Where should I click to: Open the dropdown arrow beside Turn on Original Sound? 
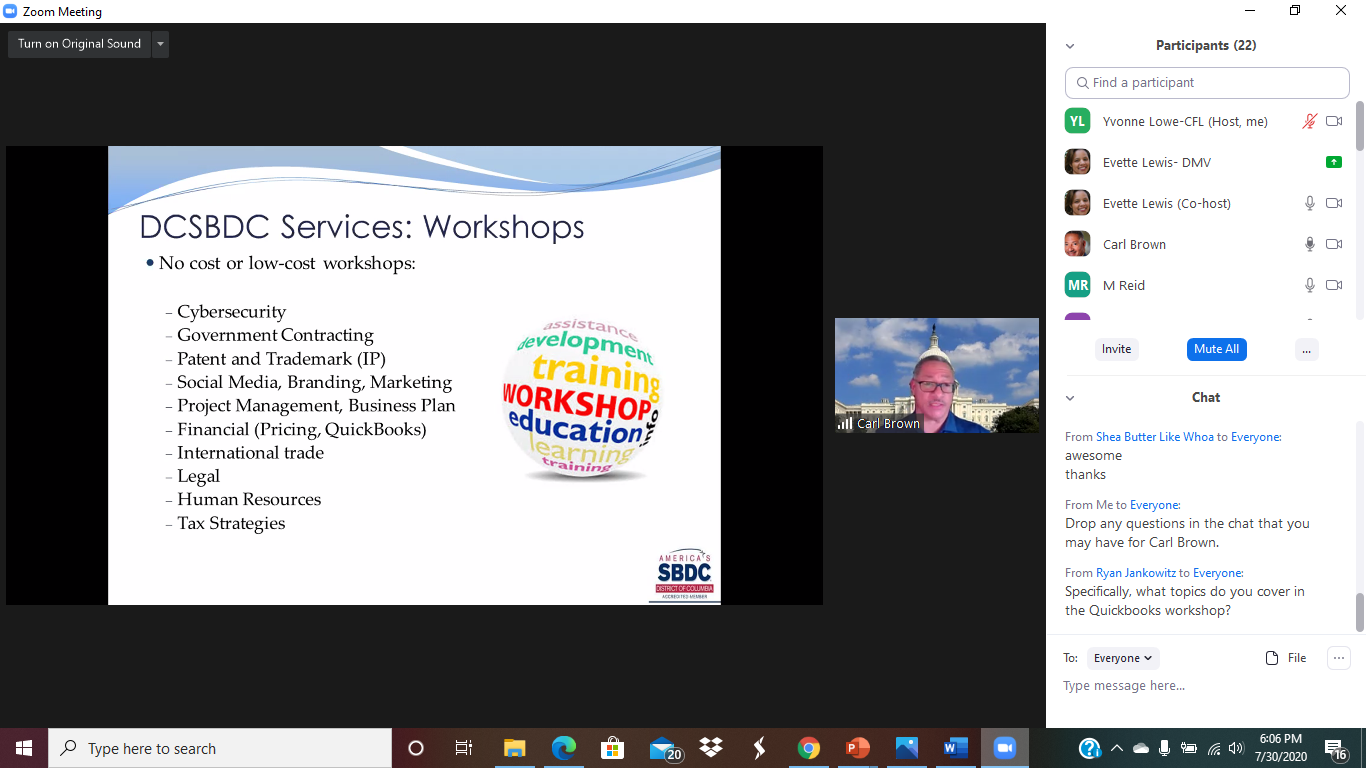(x=160, y=44)
